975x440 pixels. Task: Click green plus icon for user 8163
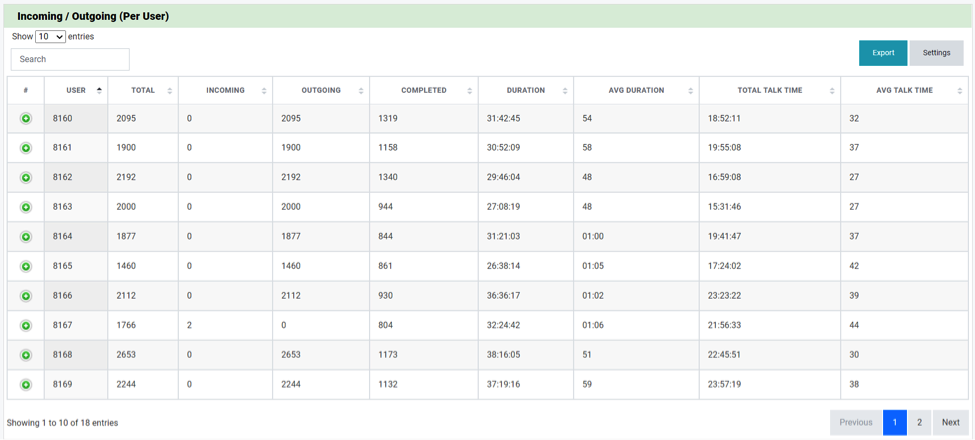pyautogui.click(x=26, y=207)
